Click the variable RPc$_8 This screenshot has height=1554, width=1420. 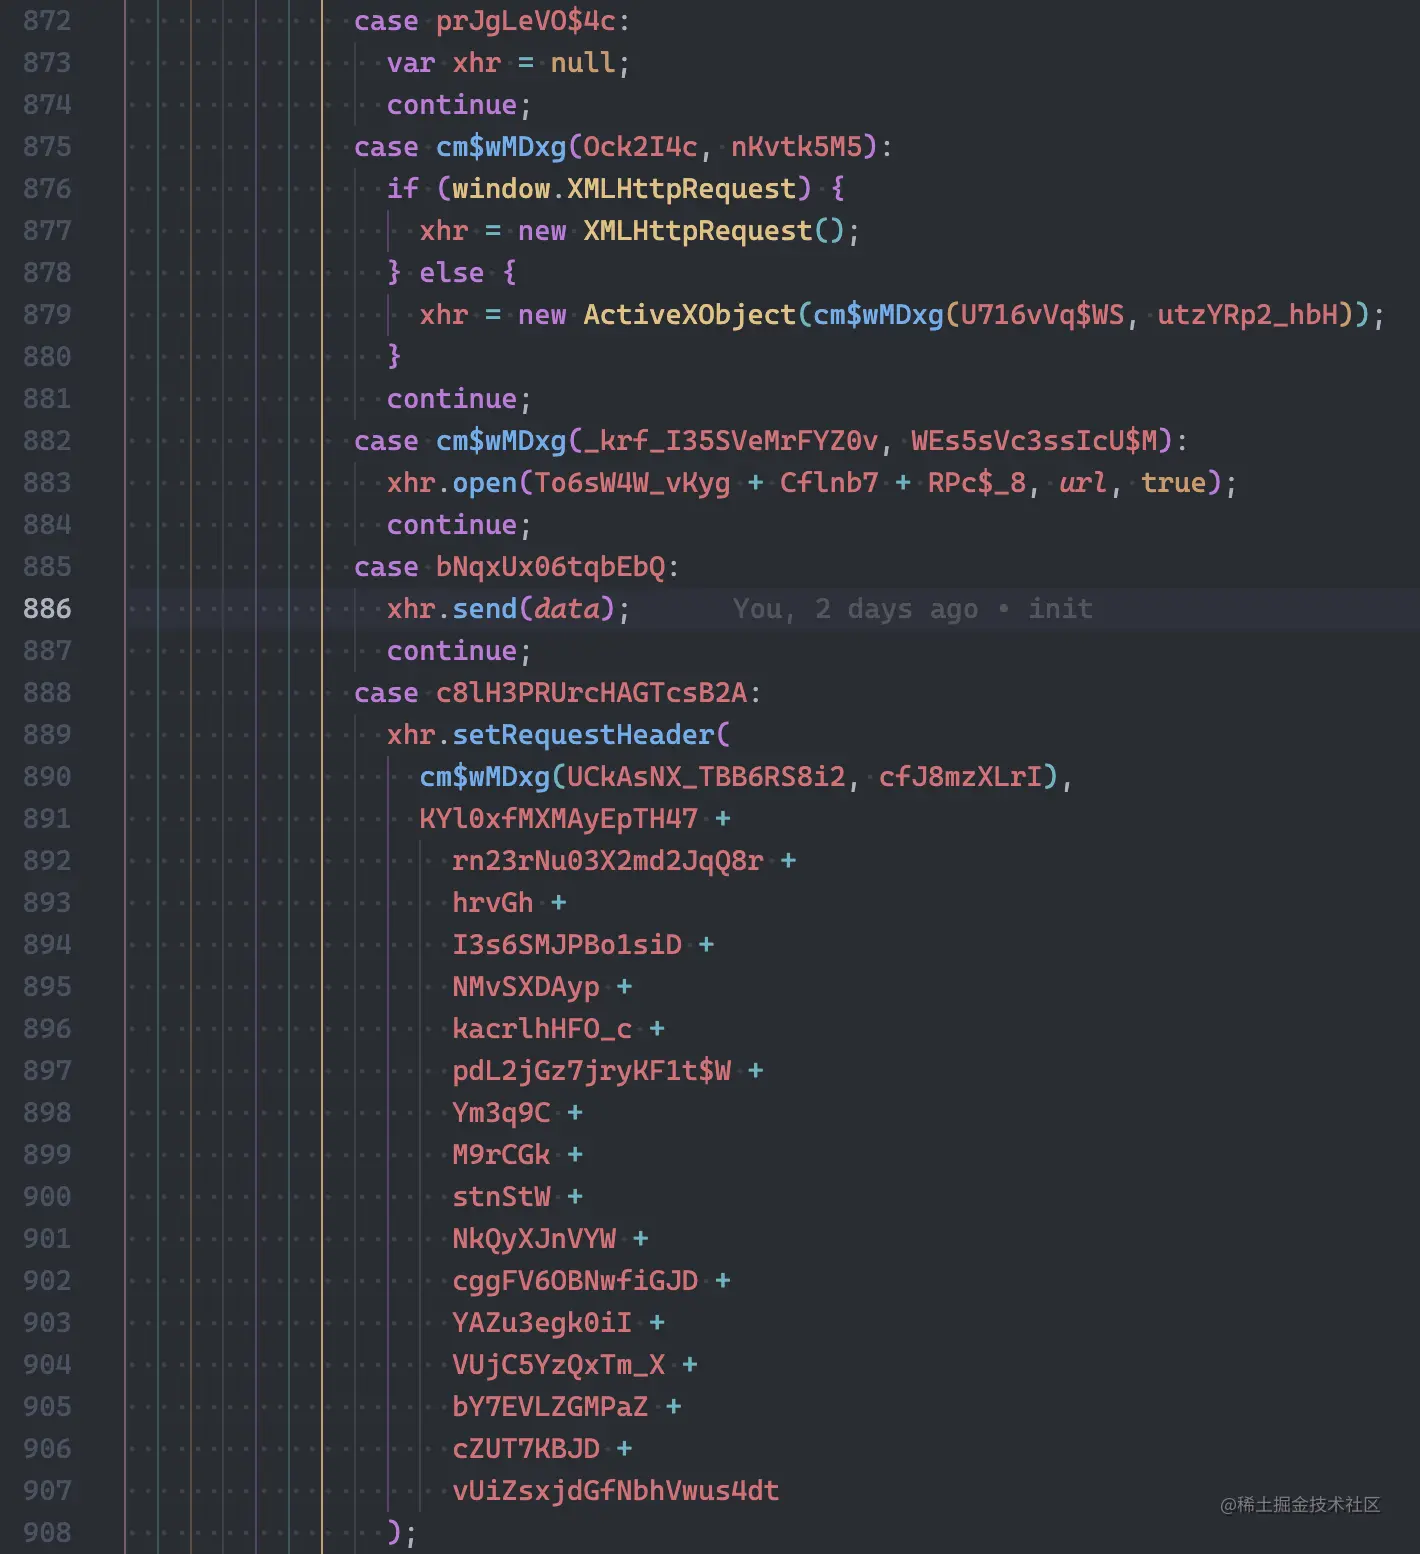[977, 483]
